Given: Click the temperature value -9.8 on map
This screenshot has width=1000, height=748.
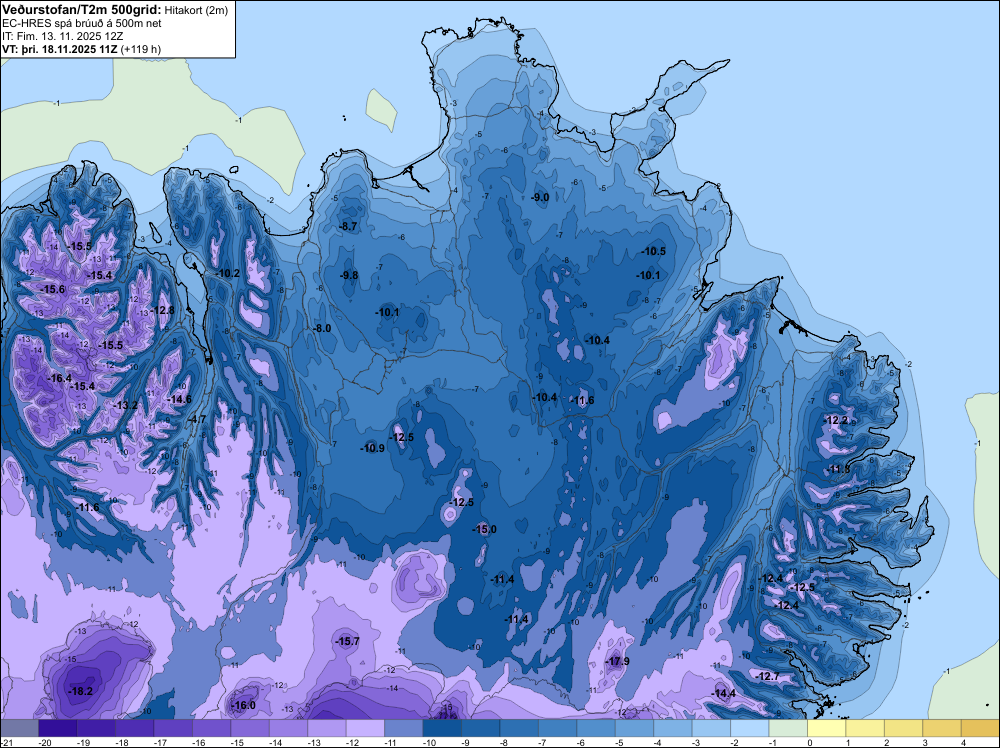Looking at the screenshot, I should click(348, 275).
